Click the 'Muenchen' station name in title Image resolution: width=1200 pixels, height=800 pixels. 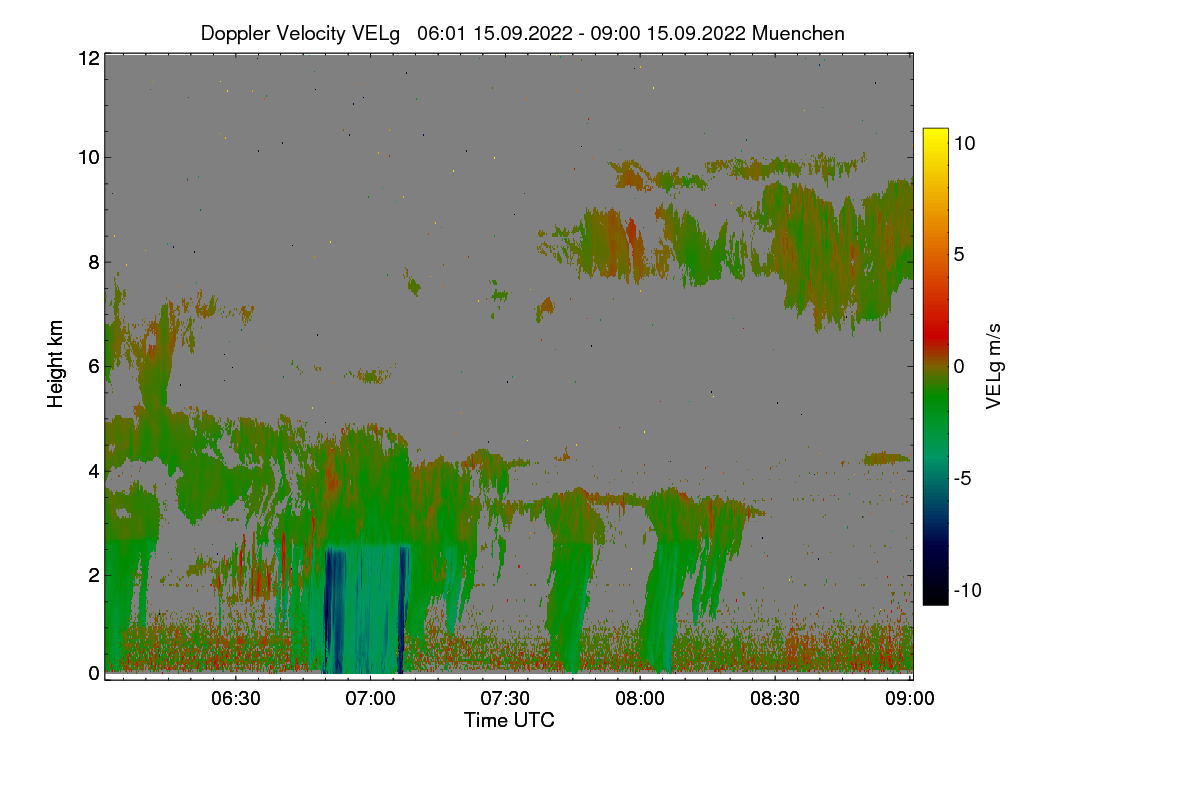click(x=798, y=33)
